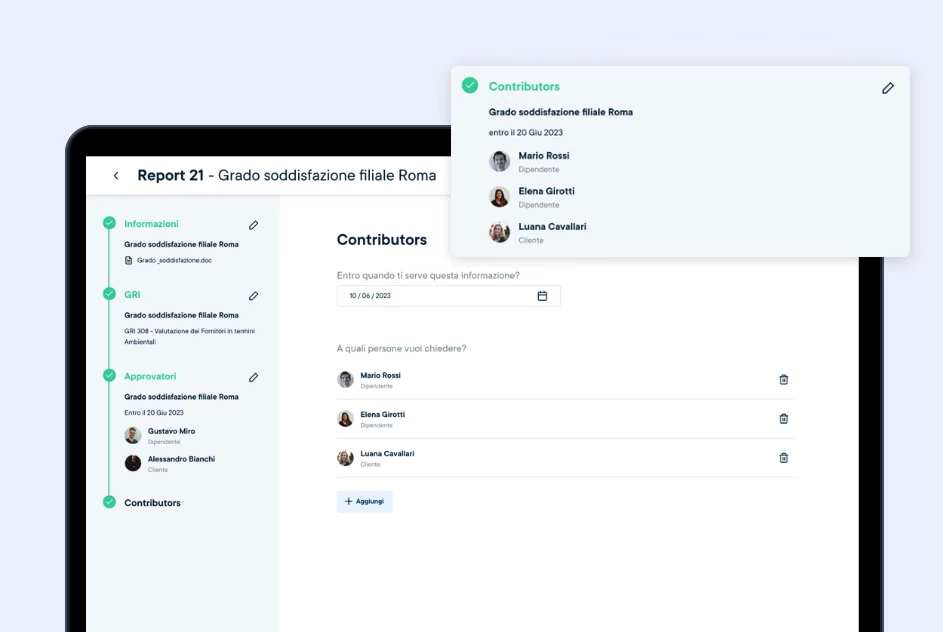This screenshot has height=632, width=943.
Task: Click Alessandro Bianchi's avatar under Approvatori
Action: point(133,463)
